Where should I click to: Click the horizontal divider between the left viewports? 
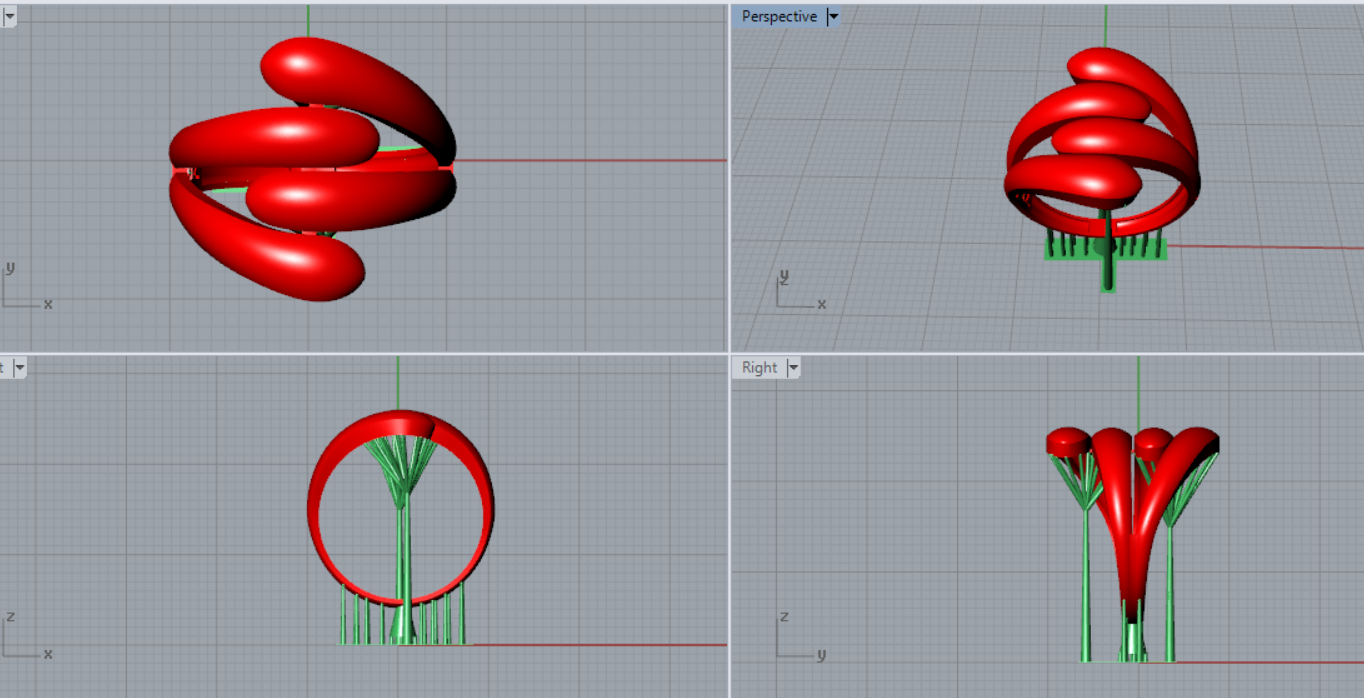coord(360,353)
